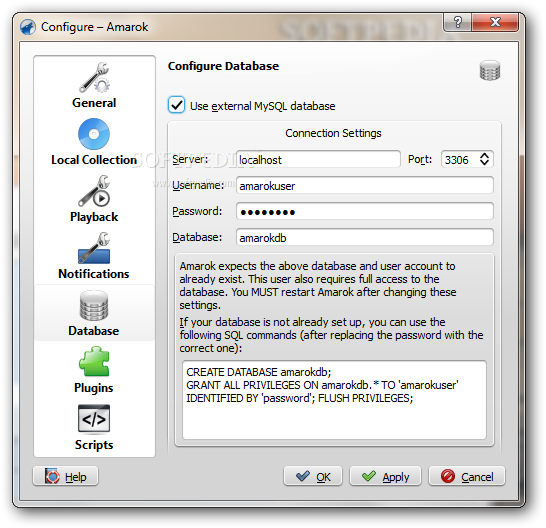Focus the Password field
This screenshot has height=528, width=546.
[x=365, y=211]
